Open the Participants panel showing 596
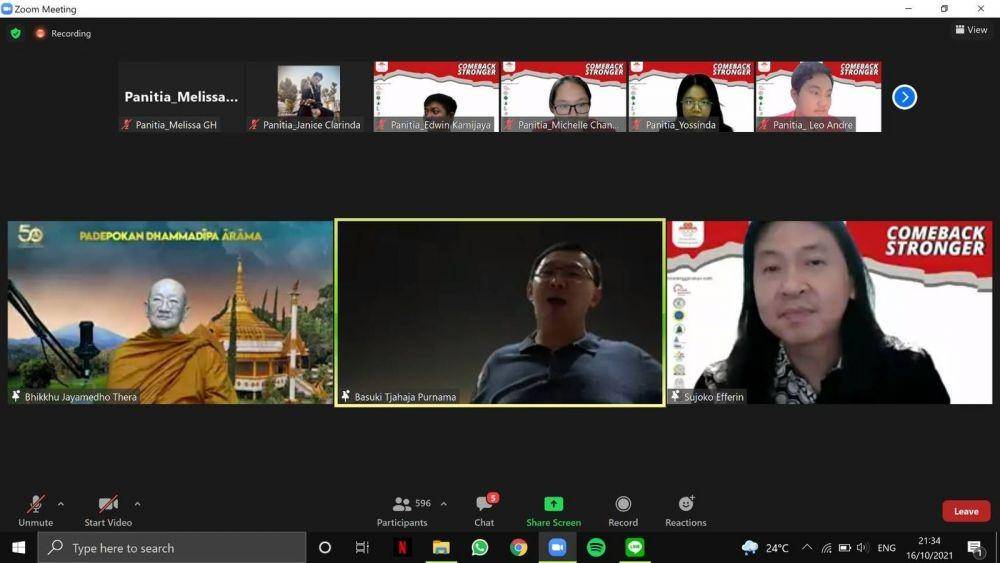The width and height of the screenshot is (1000, 563). (x=402, y=511)
